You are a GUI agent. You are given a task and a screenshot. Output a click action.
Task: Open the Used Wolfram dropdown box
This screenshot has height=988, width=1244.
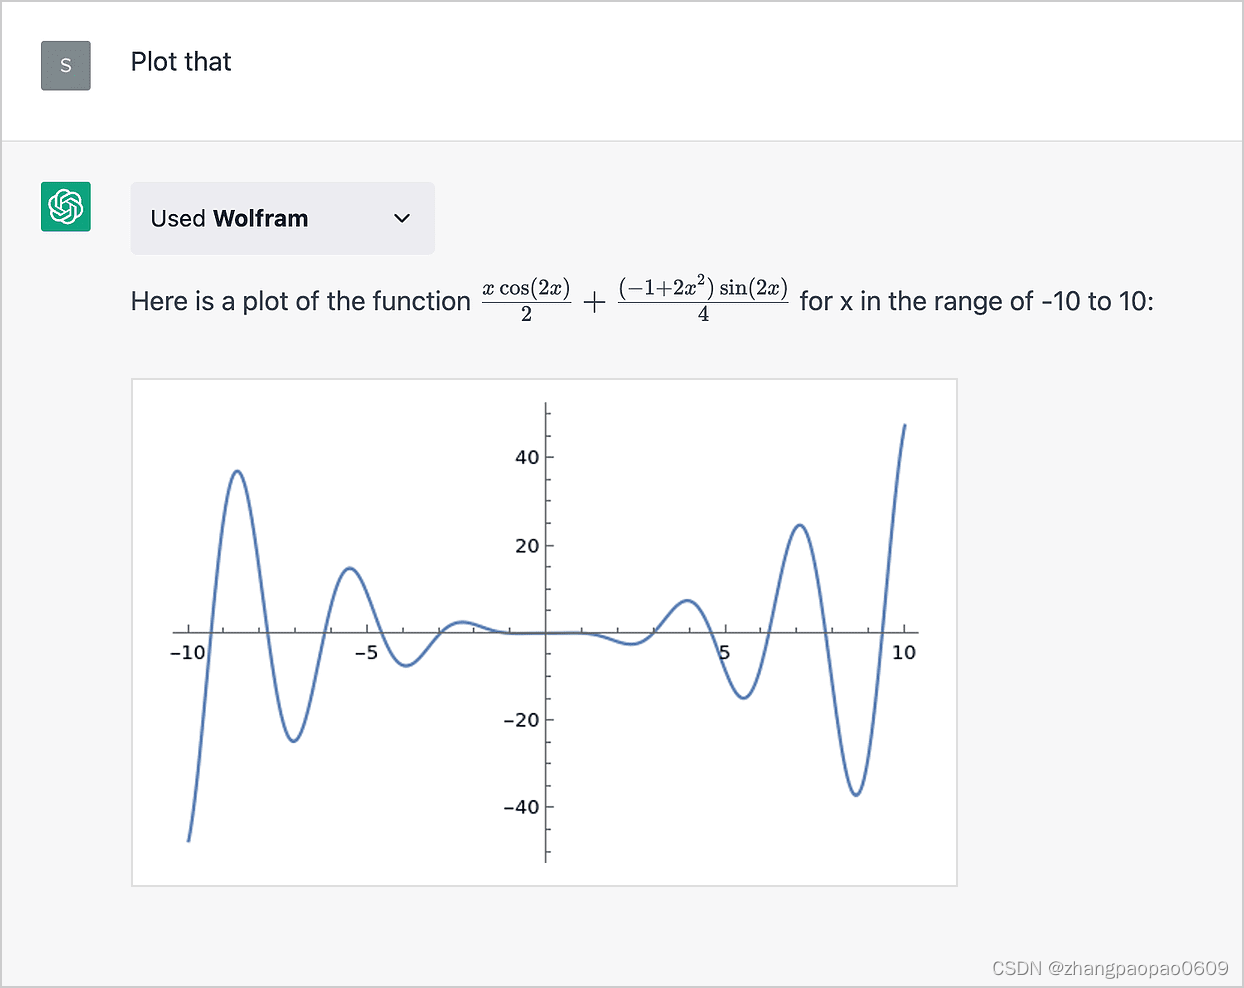click(x=283, y=218)
